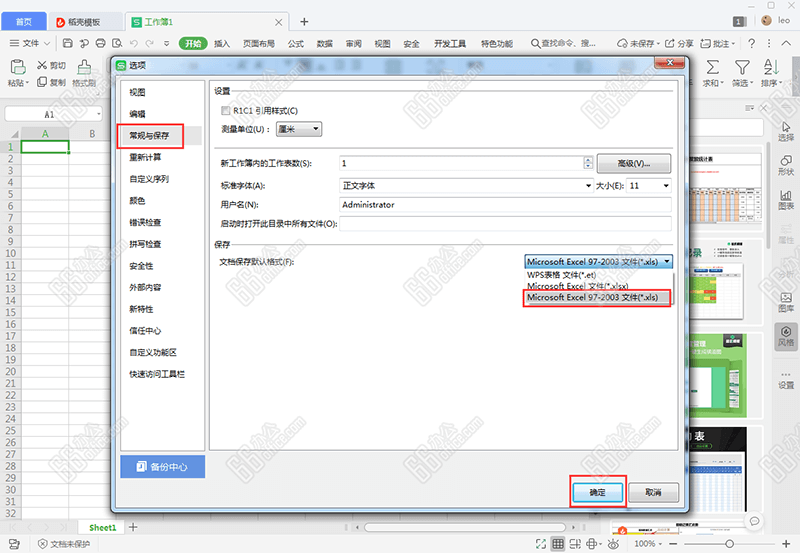
Task: Select 重新计算 in options sidebar
Action: (145, 157)
